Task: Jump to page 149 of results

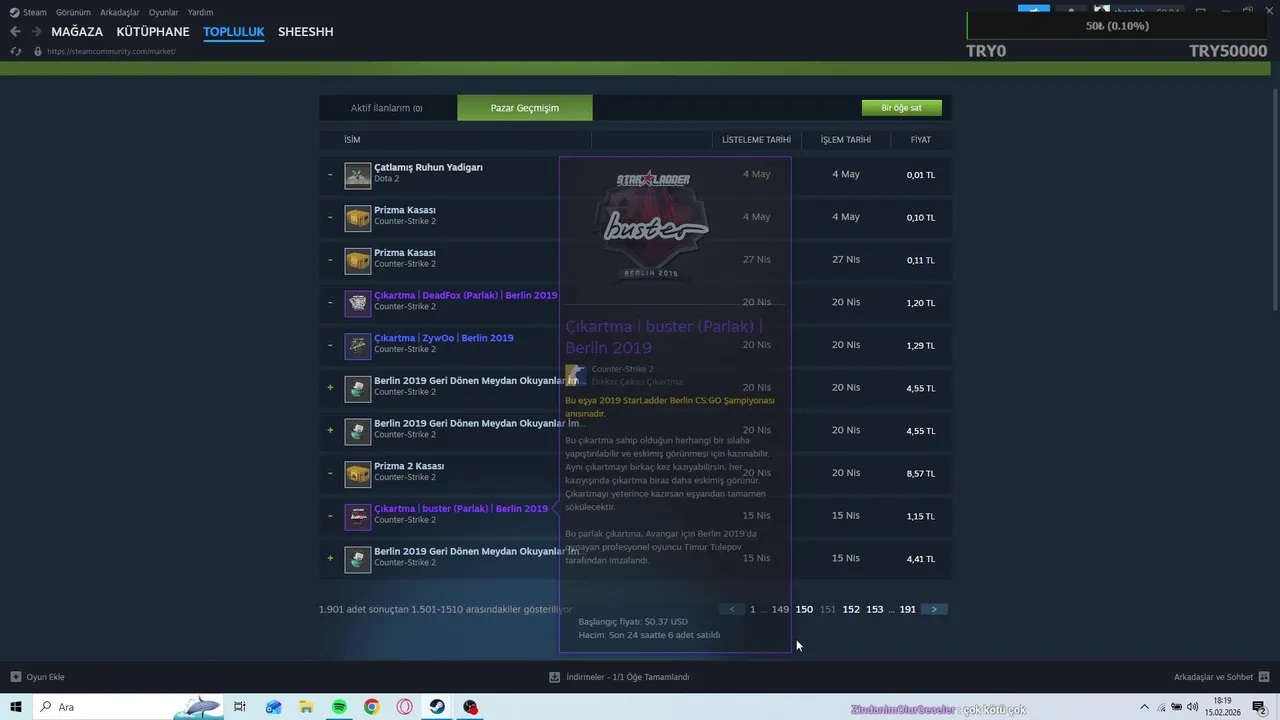Action: point(780,609)
